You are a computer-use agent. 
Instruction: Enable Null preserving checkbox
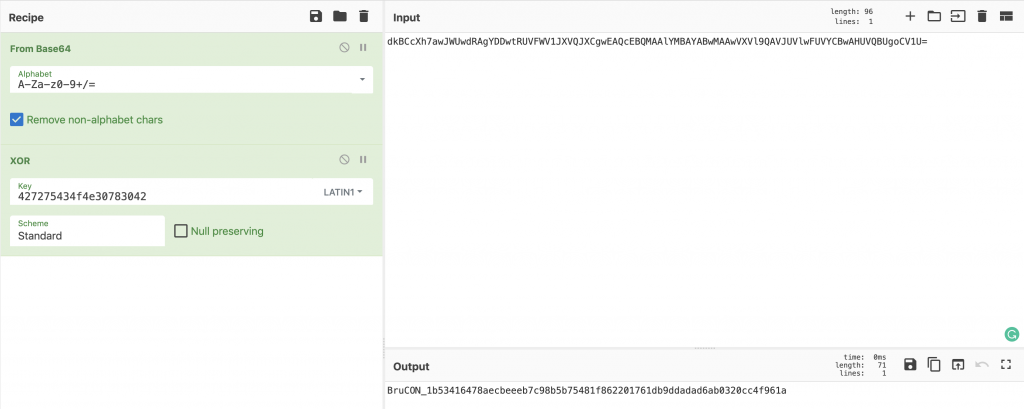point(181,231)
